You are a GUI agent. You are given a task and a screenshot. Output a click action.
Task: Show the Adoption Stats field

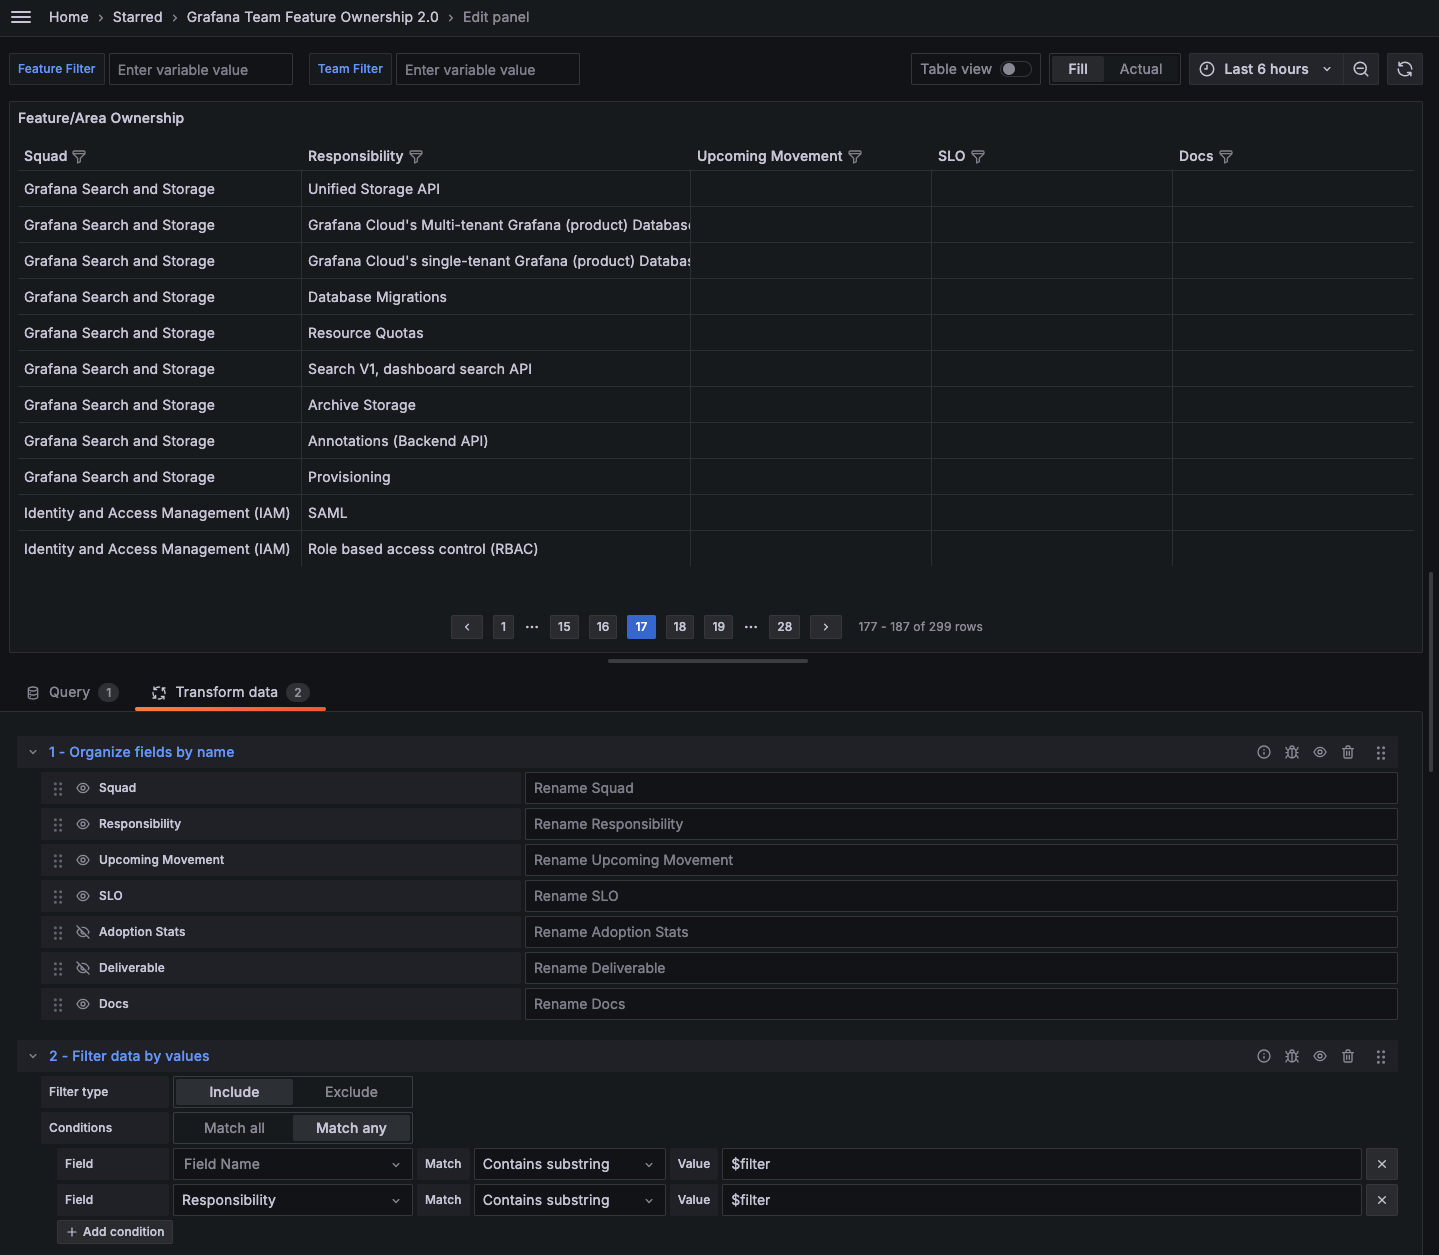point(83,931)
